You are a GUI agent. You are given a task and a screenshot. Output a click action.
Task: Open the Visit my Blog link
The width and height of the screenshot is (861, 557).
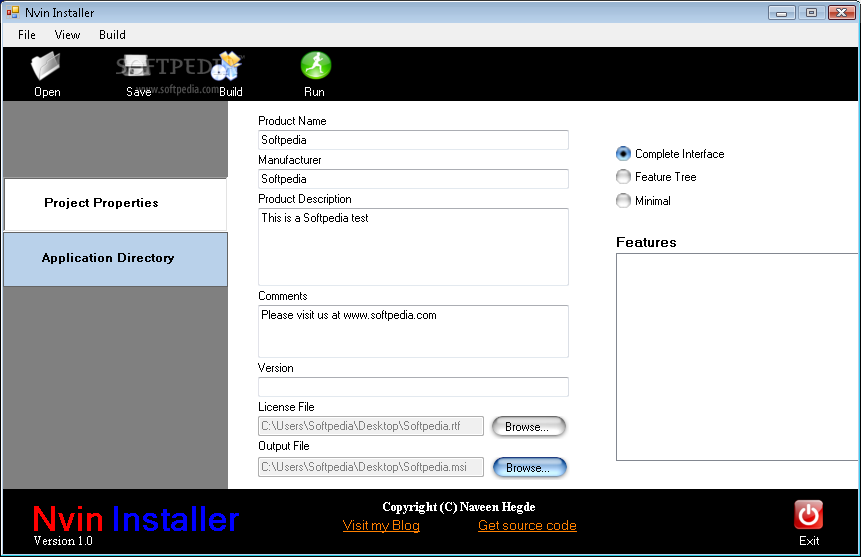(381, 526)
